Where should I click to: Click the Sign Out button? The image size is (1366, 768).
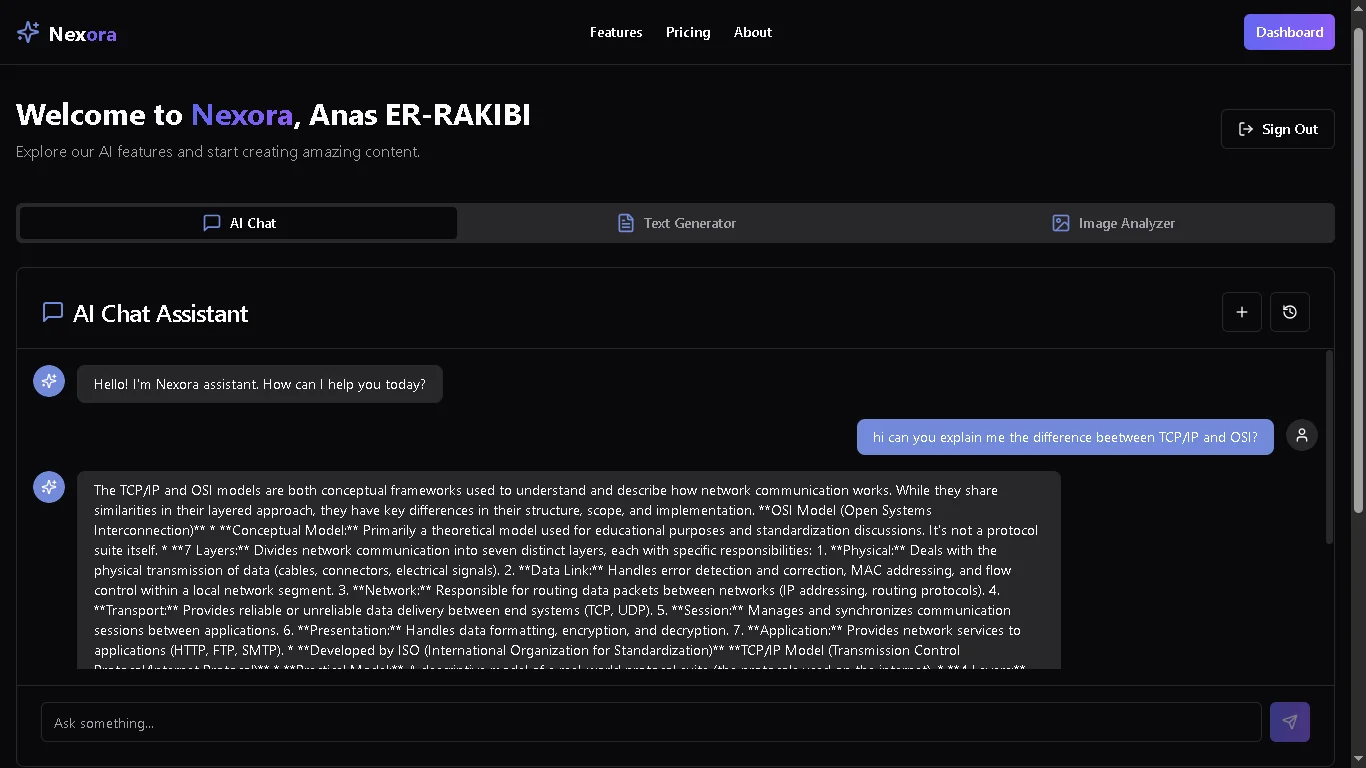coord(1277,128)
